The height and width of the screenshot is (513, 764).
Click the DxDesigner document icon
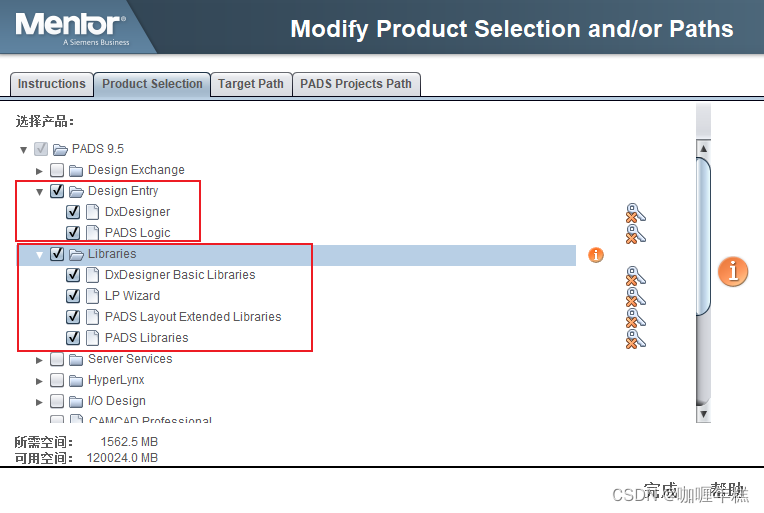92,212
